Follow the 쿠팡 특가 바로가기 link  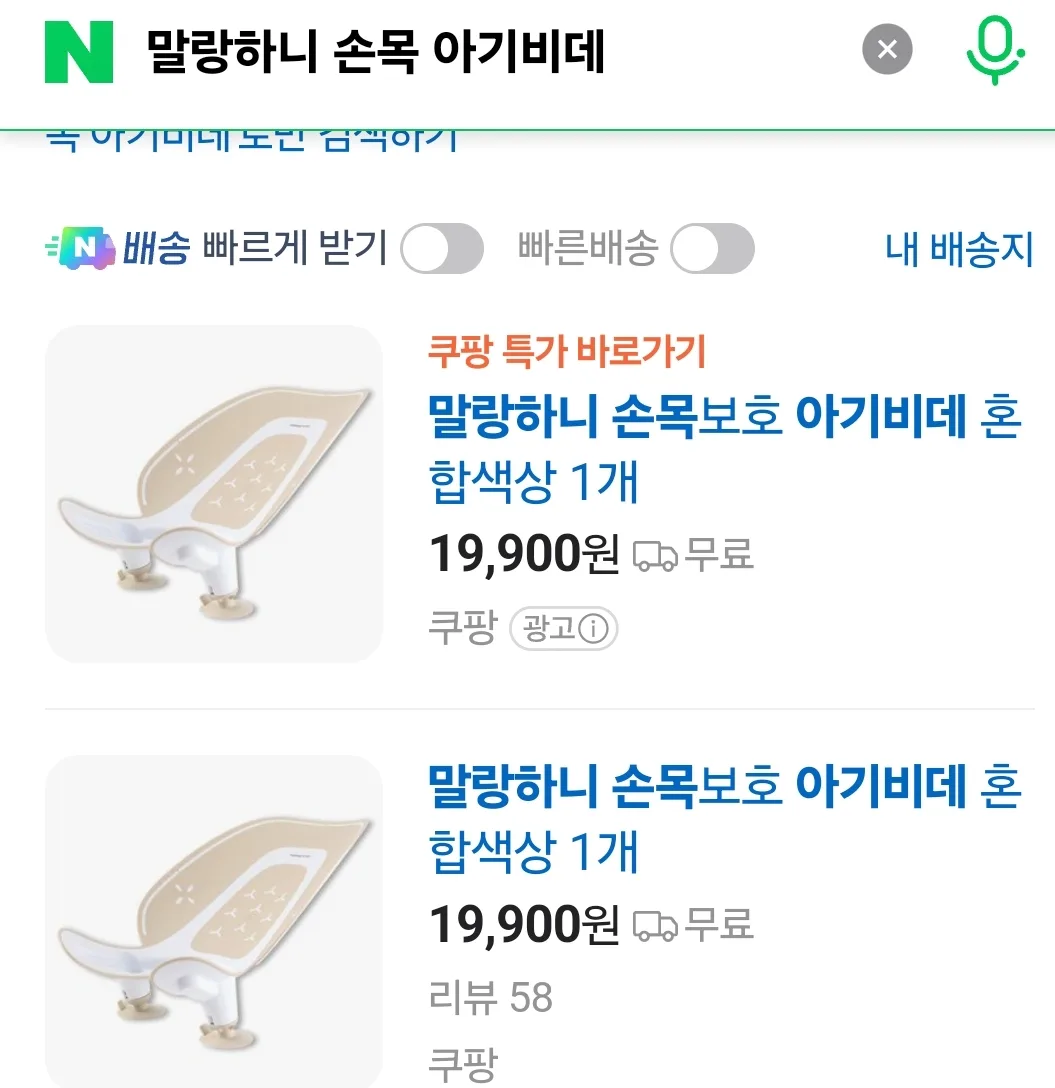coord(567,352)
